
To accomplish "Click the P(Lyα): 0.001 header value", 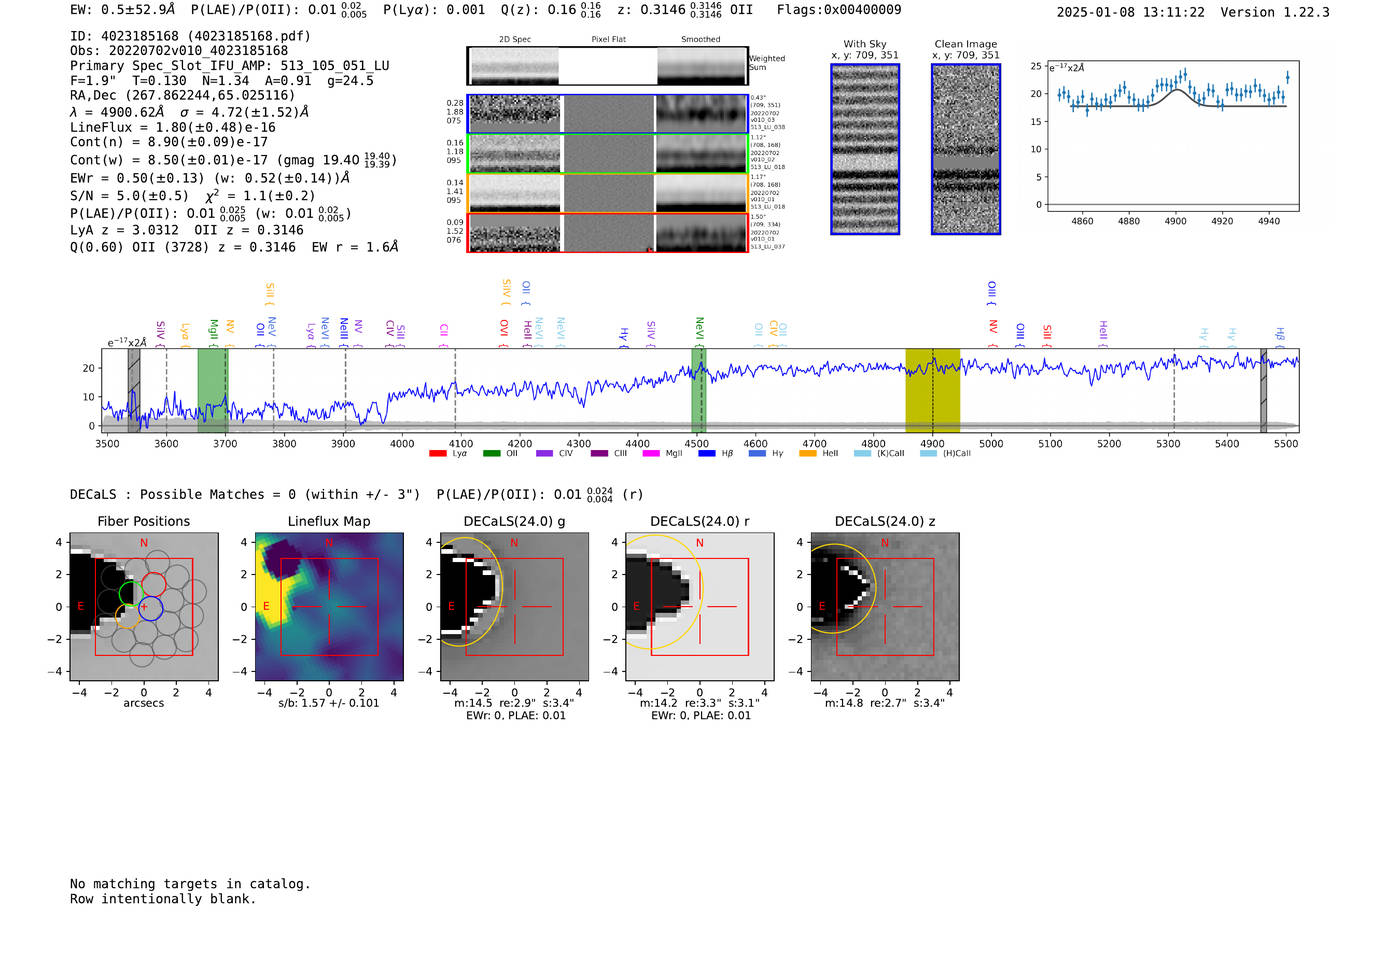I will tap(434, 10).
